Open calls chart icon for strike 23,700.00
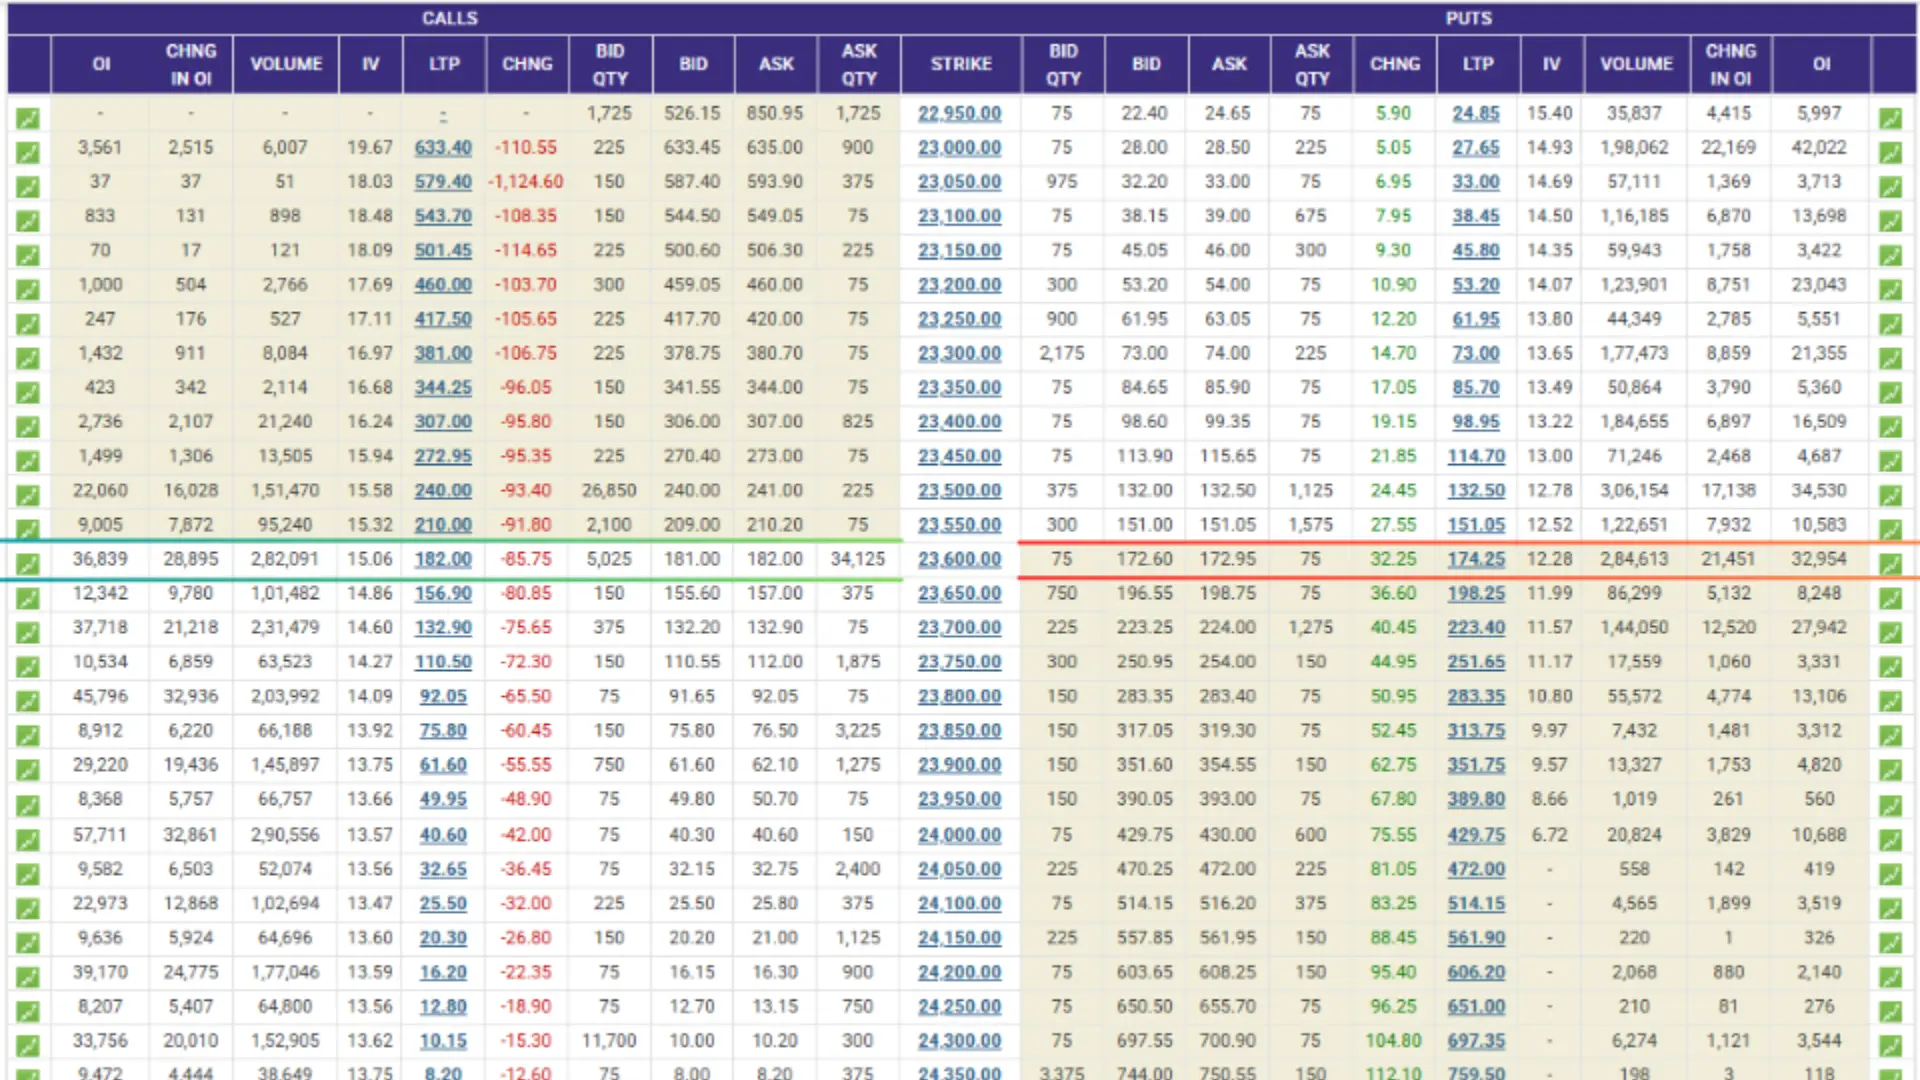Screen dimensions: 1920x1080 click(x=28, y=632)
